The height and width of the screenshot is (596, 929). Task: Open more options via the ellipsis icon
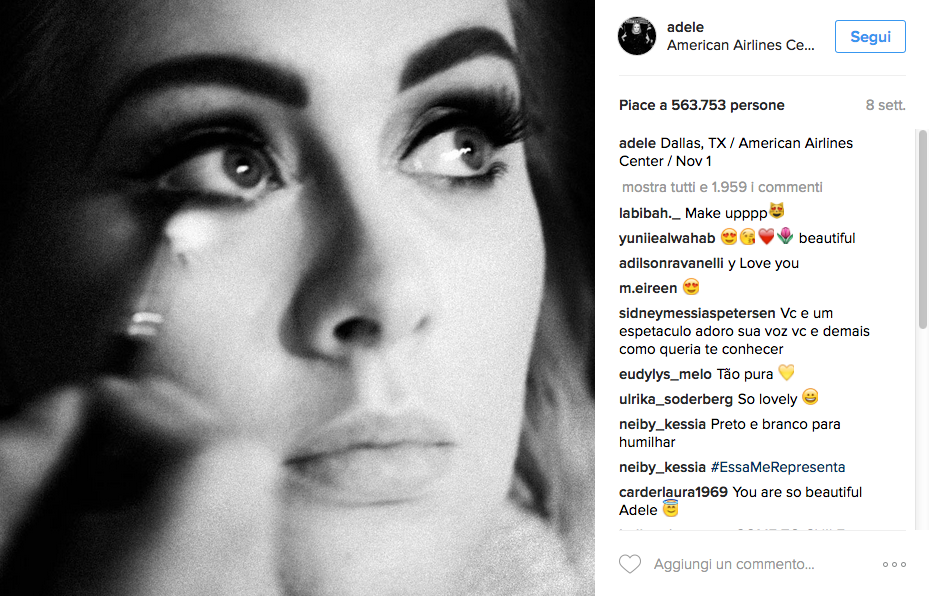893,563
